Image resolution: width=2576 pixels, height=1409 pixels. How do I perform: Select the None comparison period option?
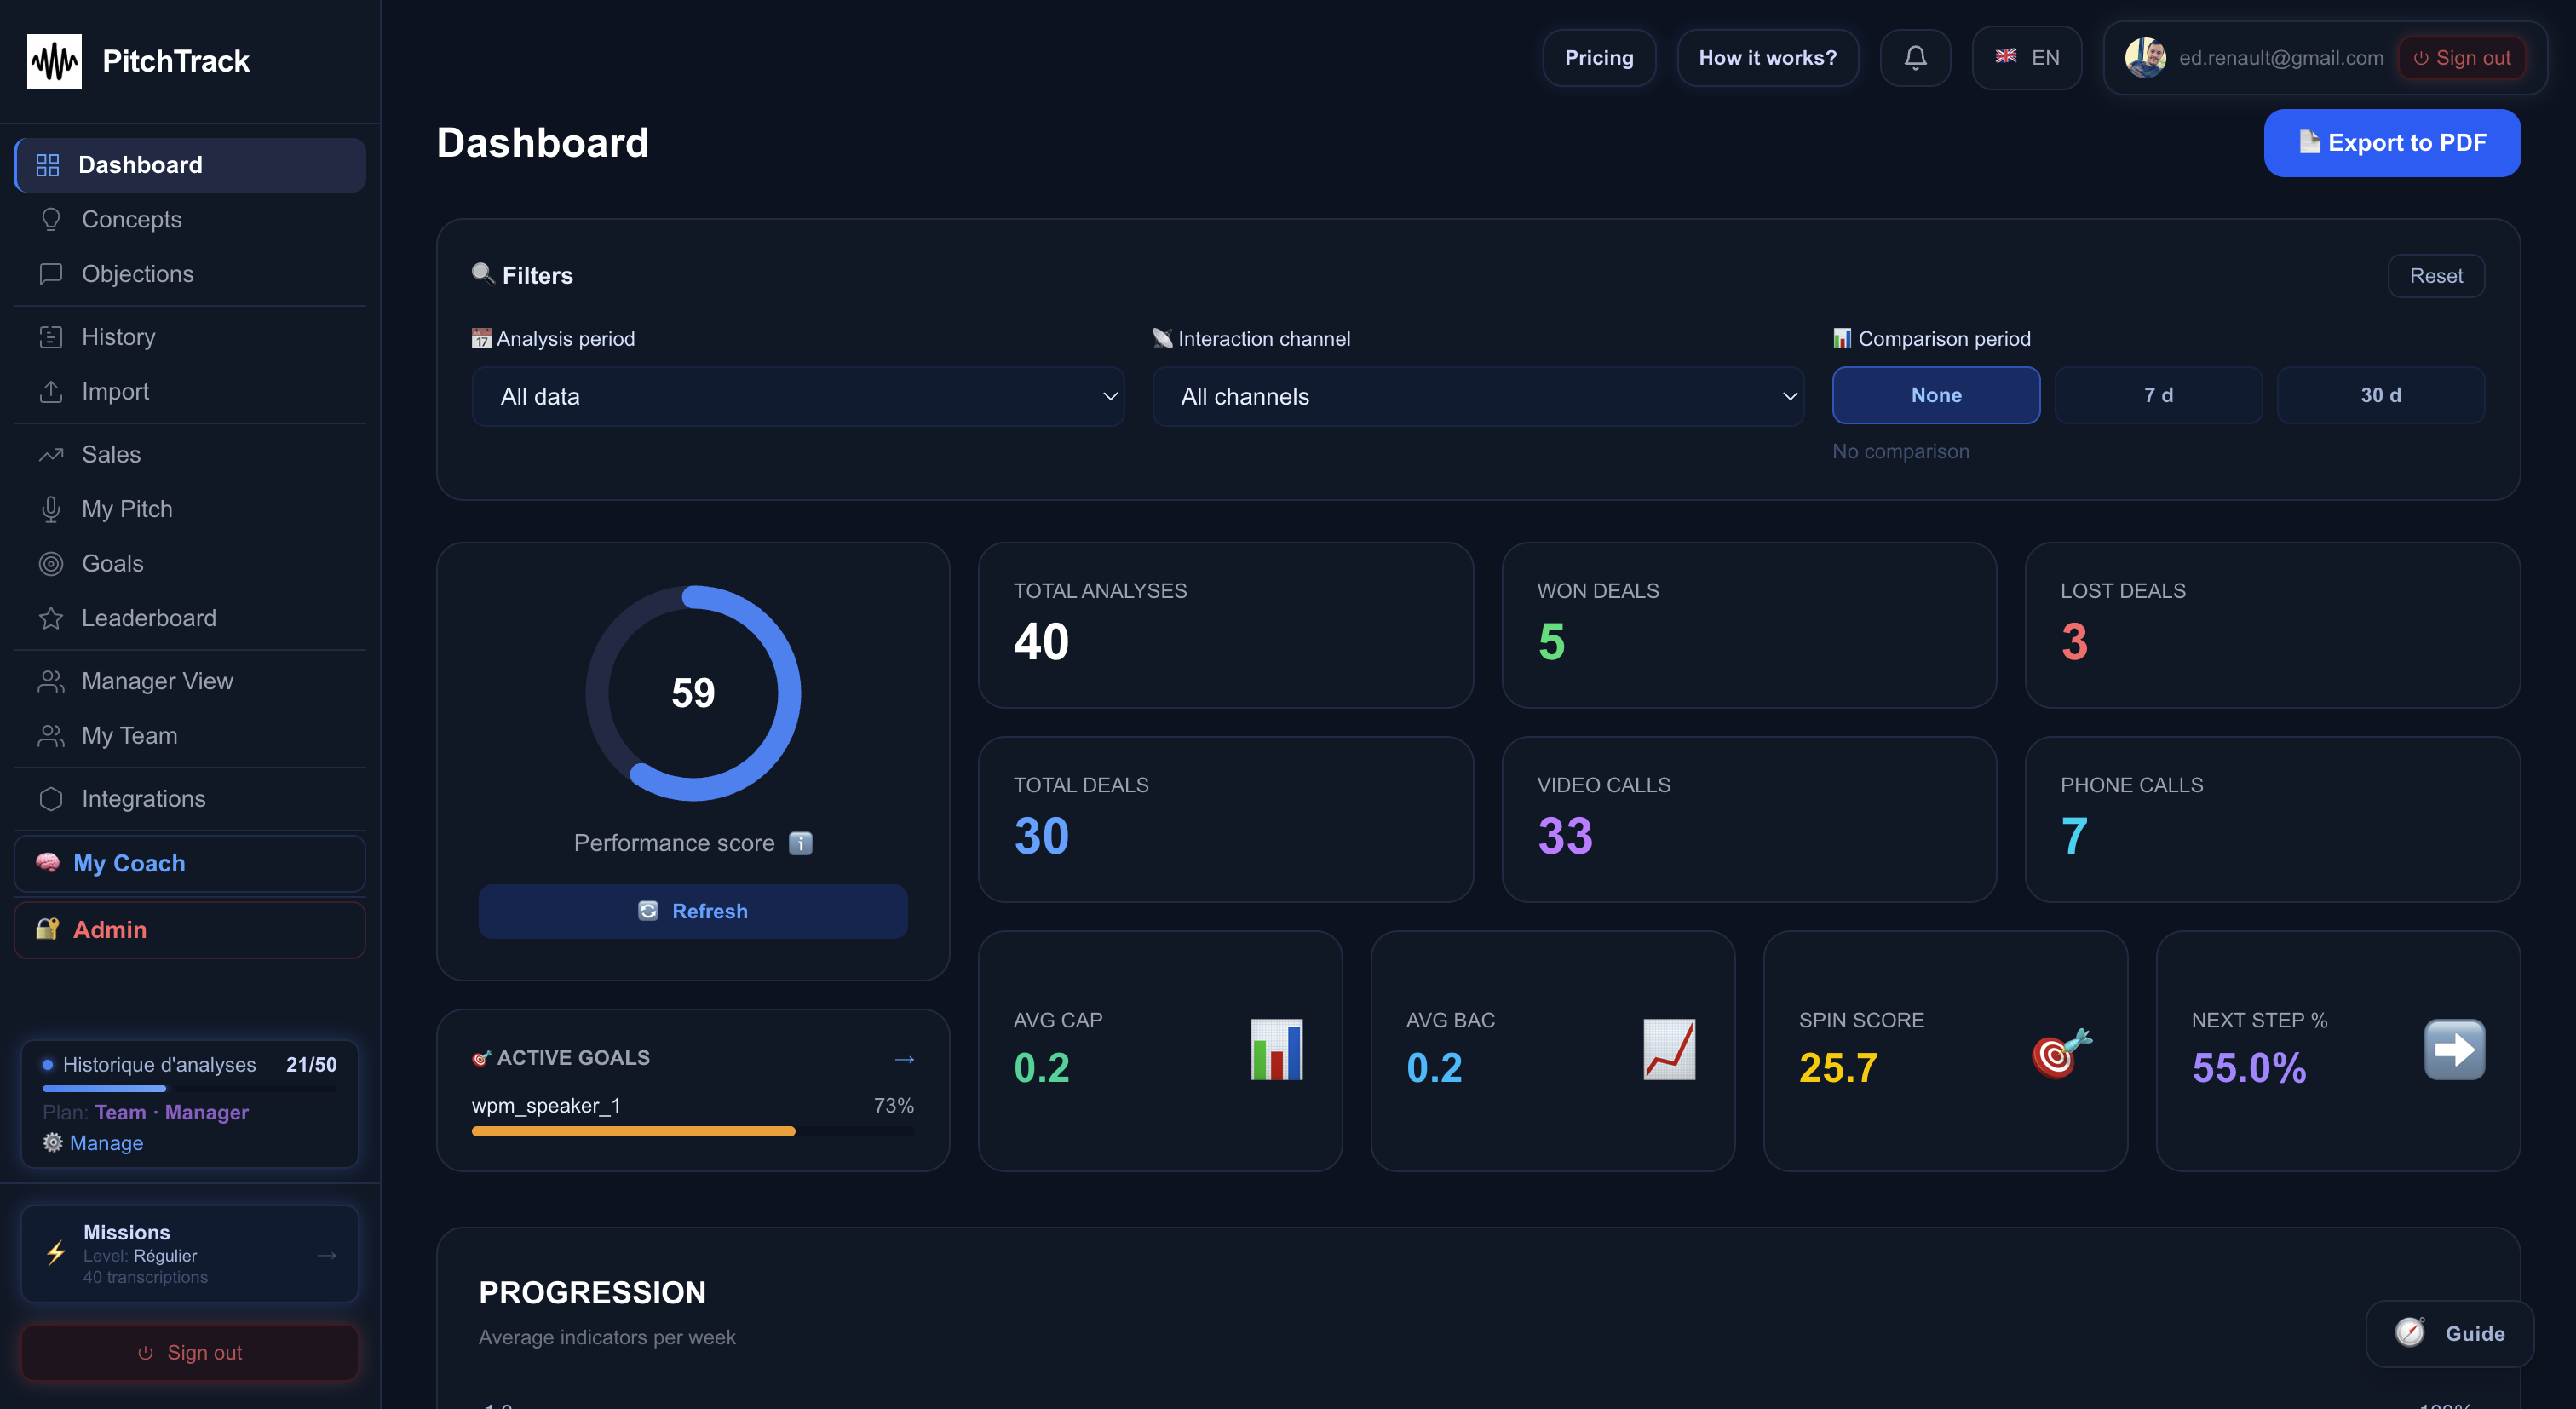coord(1936,394)
